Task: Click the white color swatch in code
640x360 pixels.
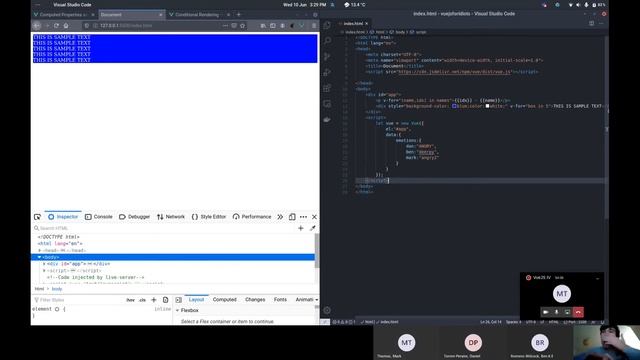Action: (487, 106)
